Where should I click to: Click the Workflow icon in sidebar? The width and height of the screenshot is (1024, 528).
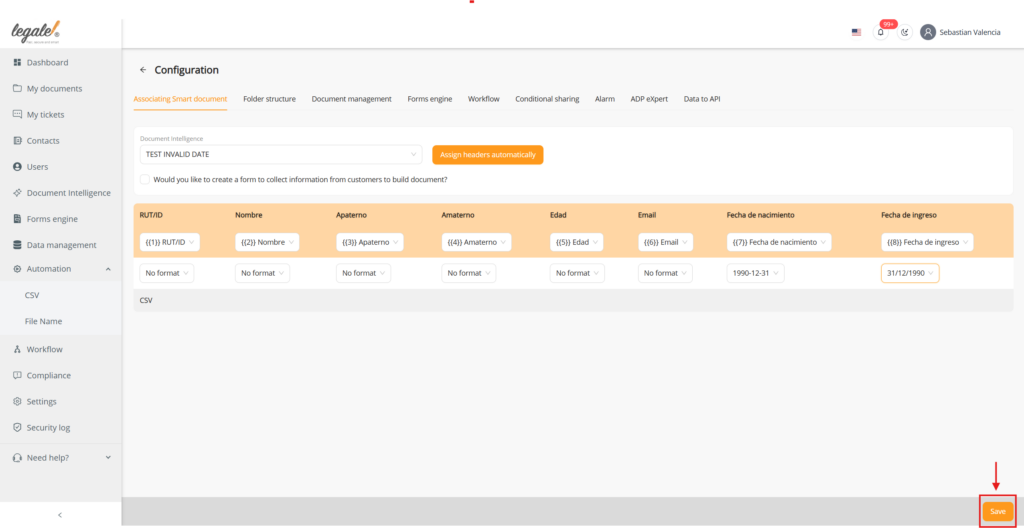pos(18,350)
